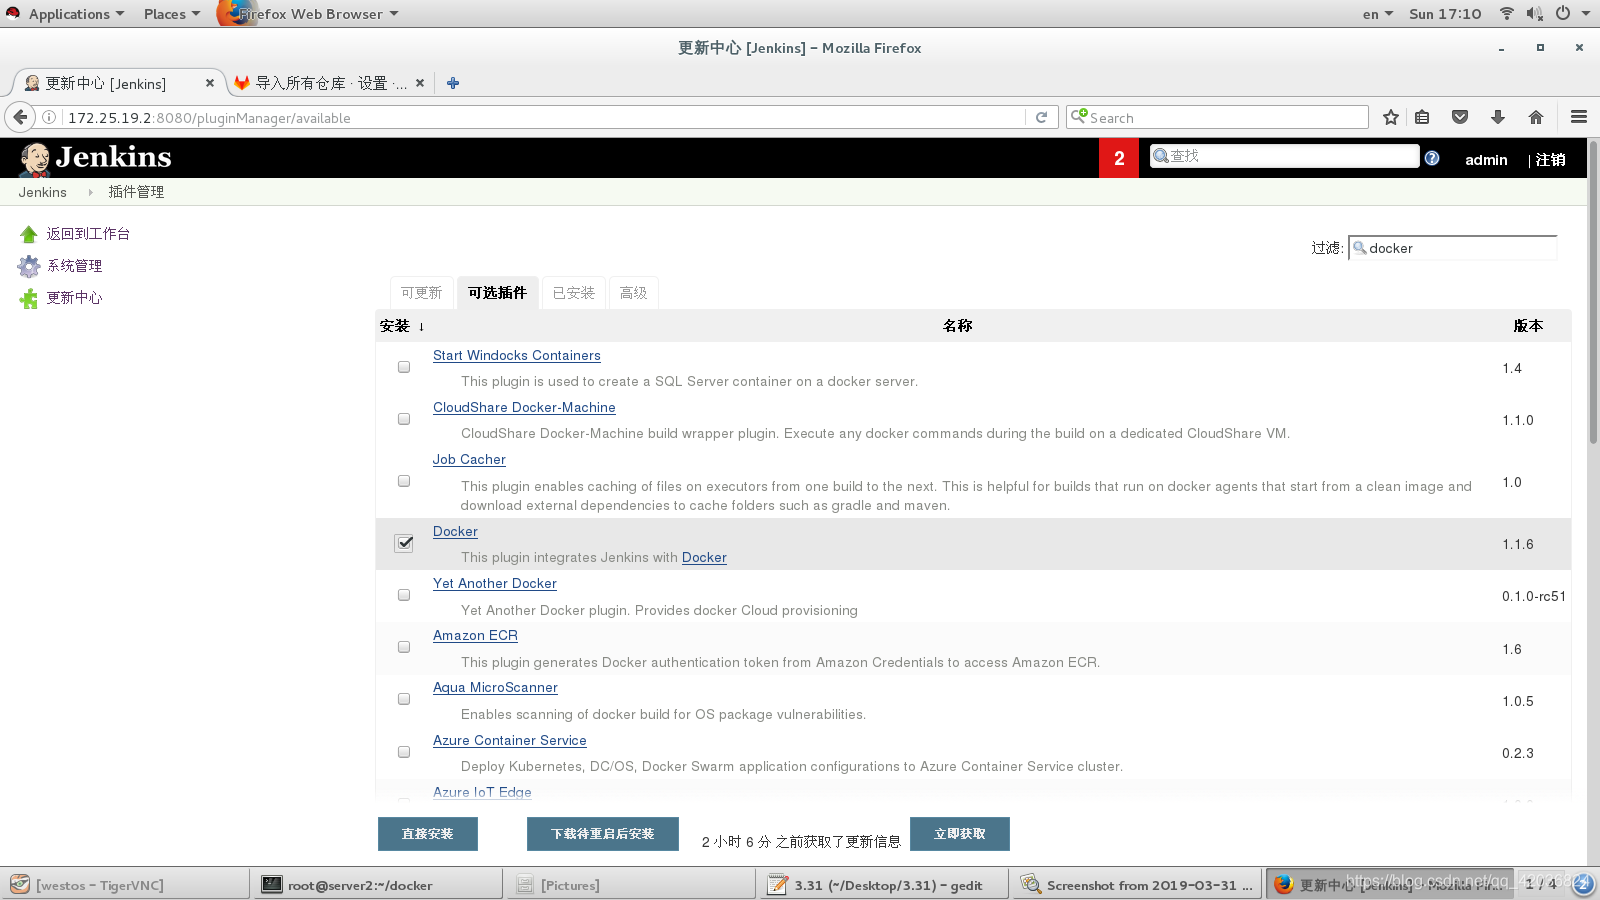Image resolution: width=1600 pixels, height=900 pixels.
Task: Click the 立即获取 button
Action: 959,834
